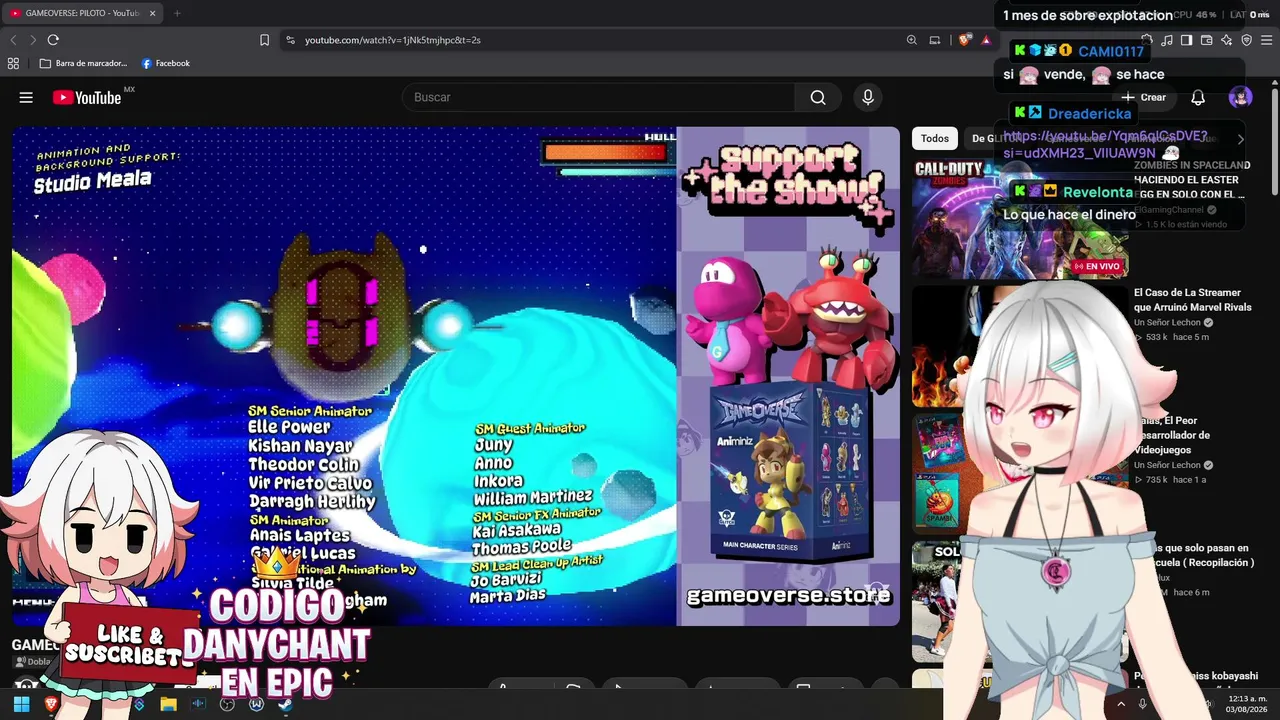Screen dimensions: 1280x720
Task: Open the gameoverse.store link in the video
Action: tap(788, 596)
